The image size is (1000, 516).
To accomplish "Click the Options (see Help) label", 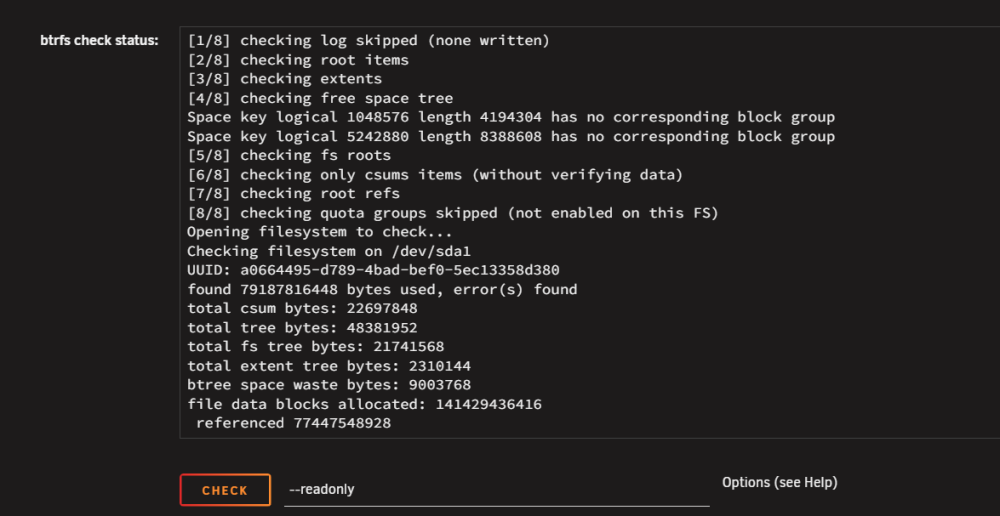I will pyautogui.click(x=779, y=483).
